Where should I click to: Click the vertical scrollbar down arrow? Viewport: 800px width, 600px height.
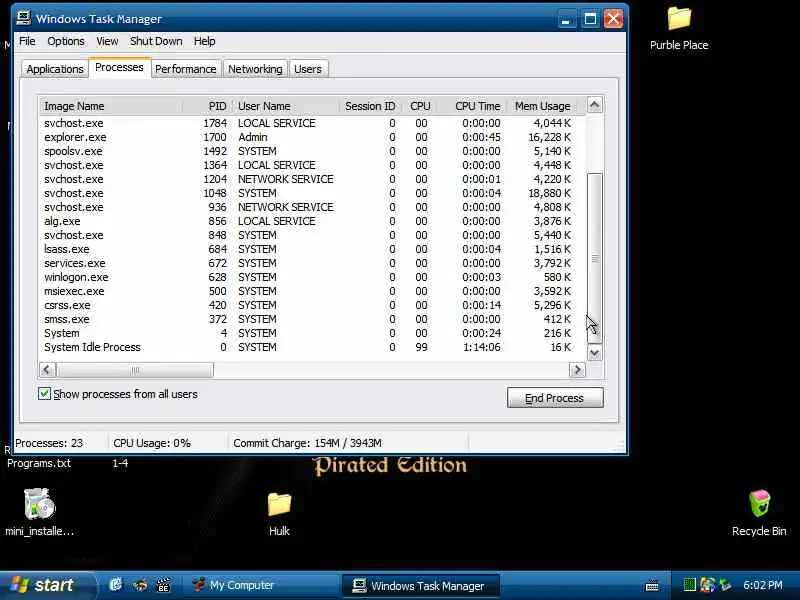pyautogui.click(x=594, y=353)
